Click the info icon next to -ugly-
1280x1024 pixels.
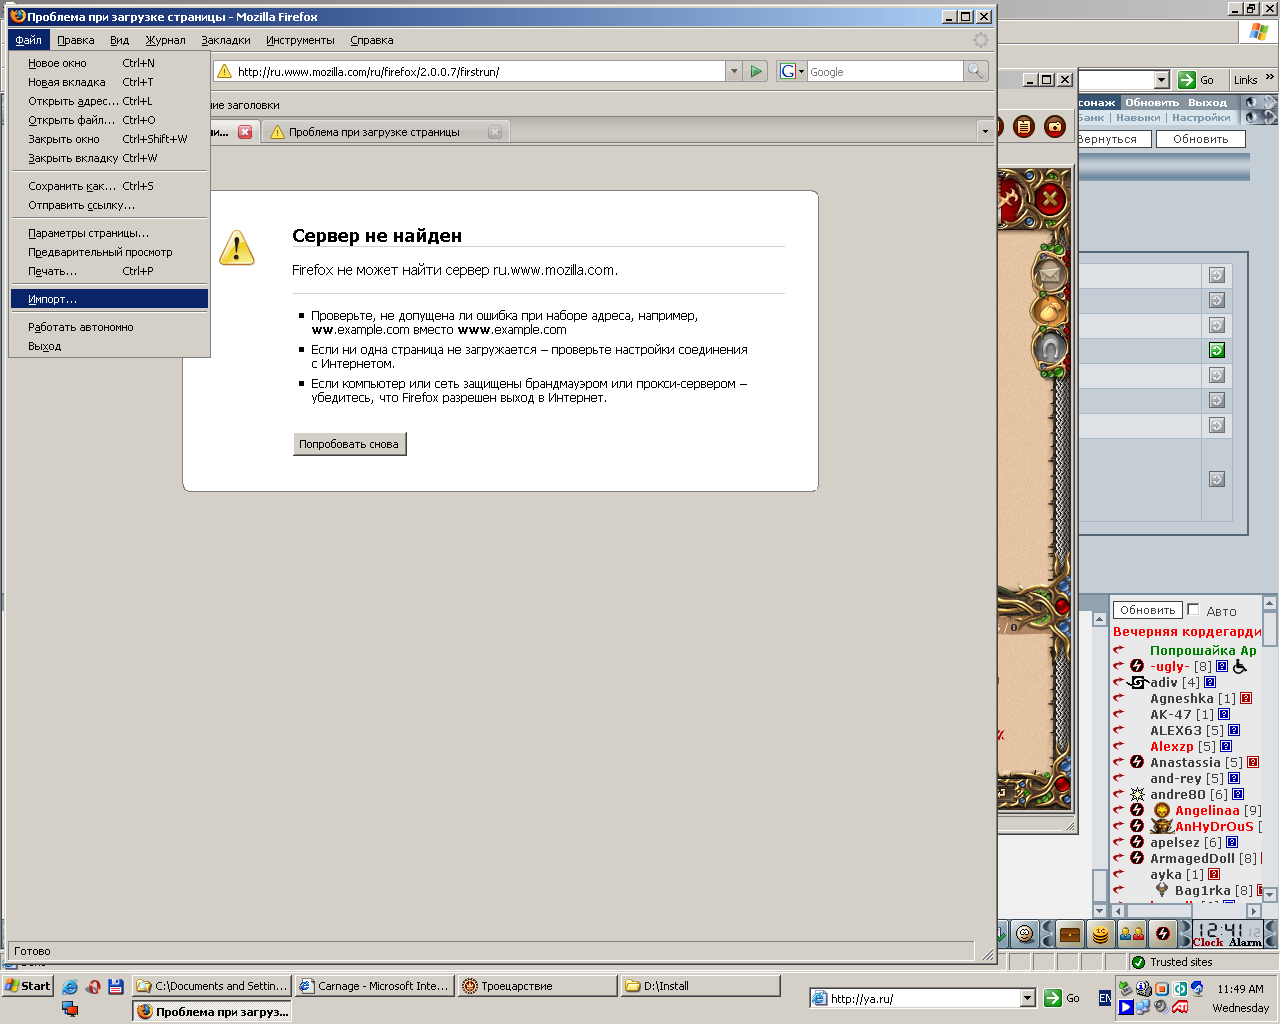coord(1222,666)
